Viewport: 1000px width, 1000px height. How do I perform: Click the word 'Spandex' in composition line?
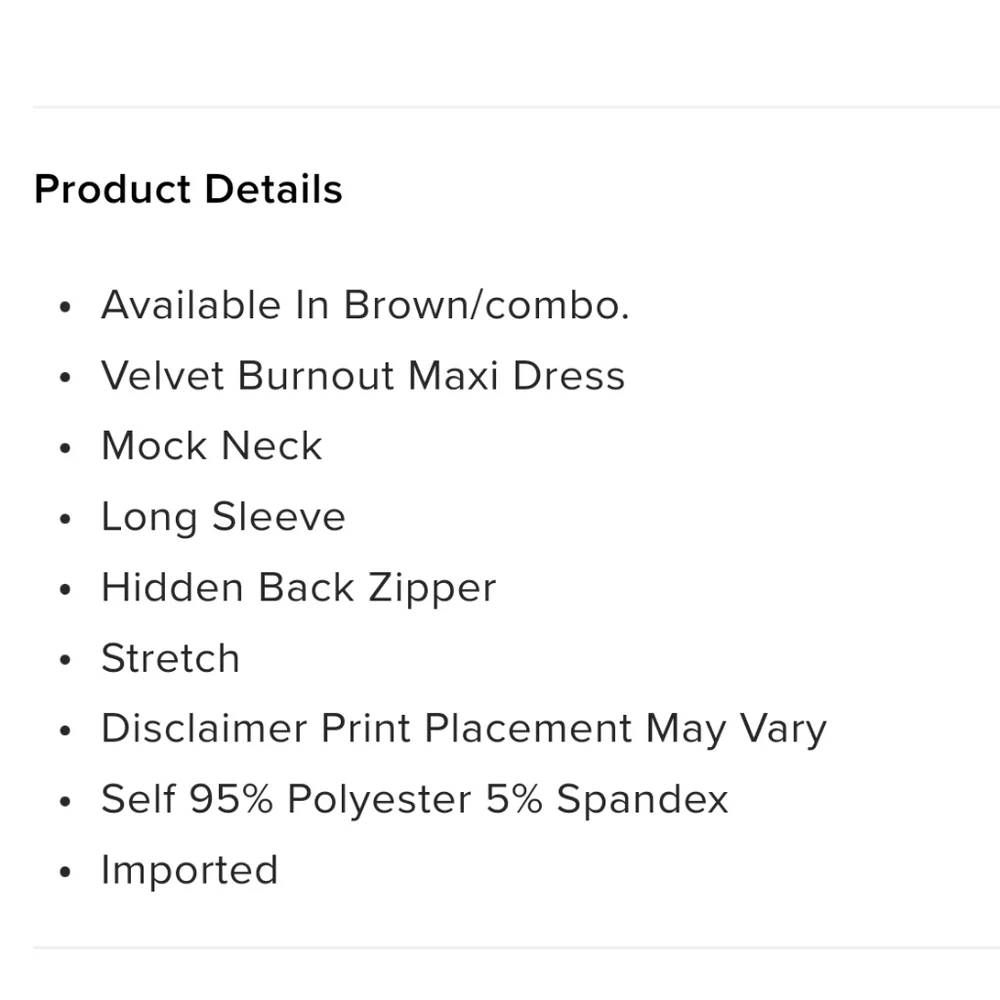coord(642,800)
